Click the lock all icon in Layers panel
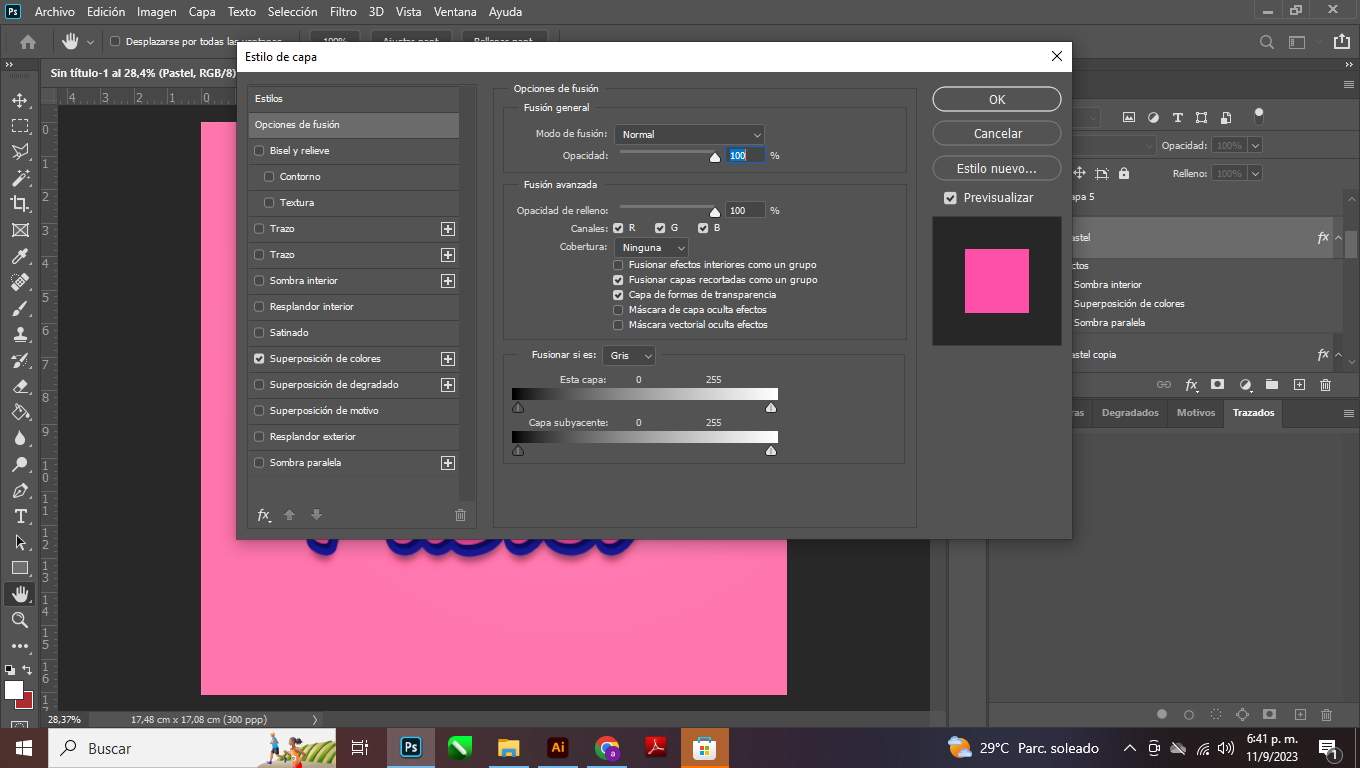The height and width of the screenshot is (768, 1360). (1124, 173)
